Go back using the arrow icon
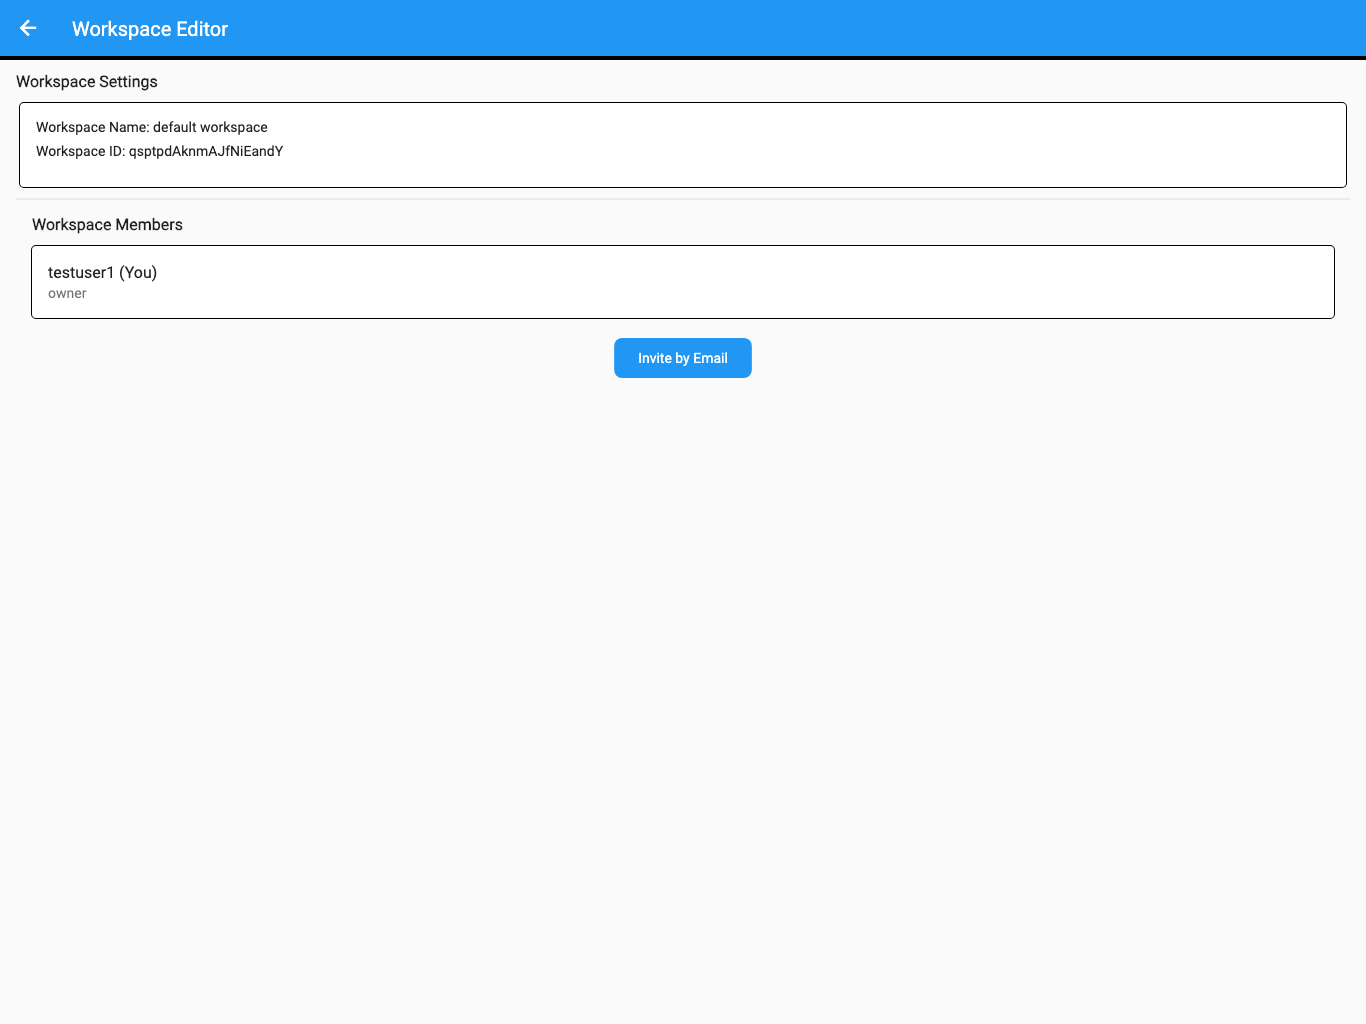Screen dimensions: 1366x1024 point(28,28)
